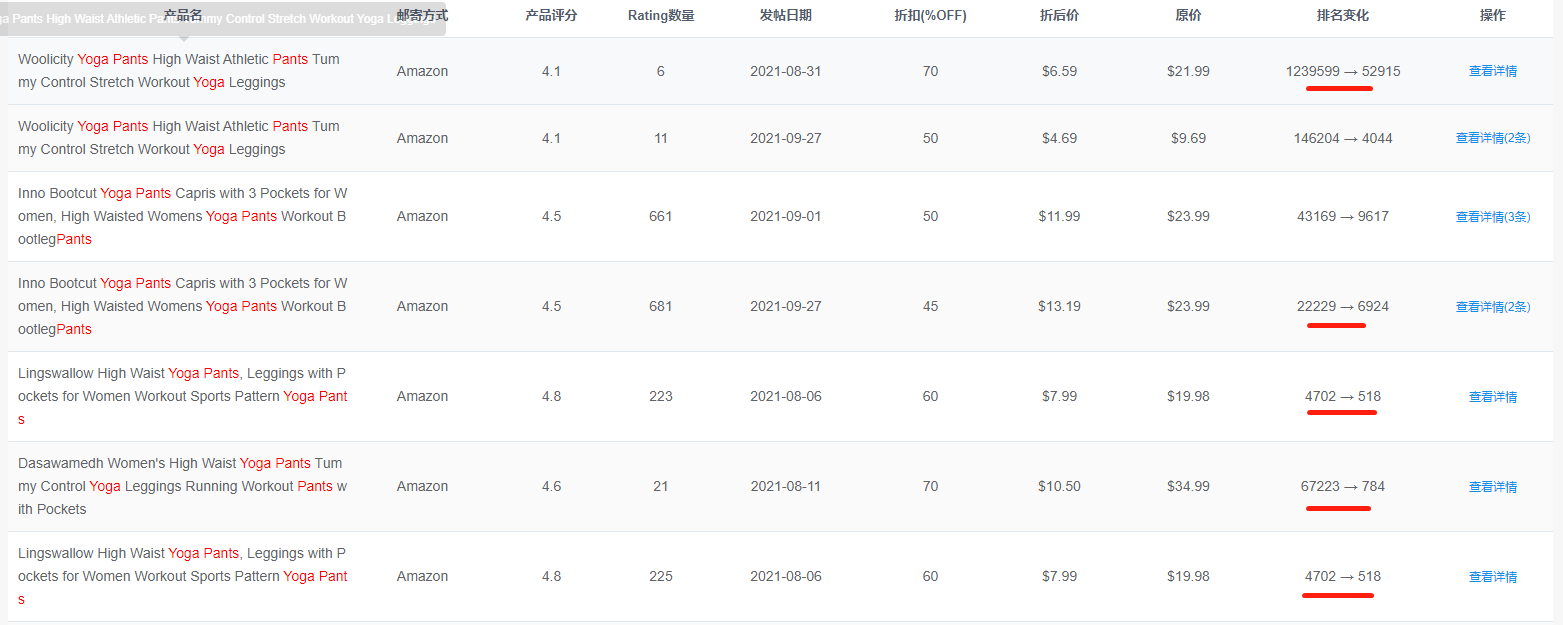View details for Lingswallow row with 223 ratings
This screenshot has width=1563, height=625.
pyautogui.click(x=1492, y=396)
